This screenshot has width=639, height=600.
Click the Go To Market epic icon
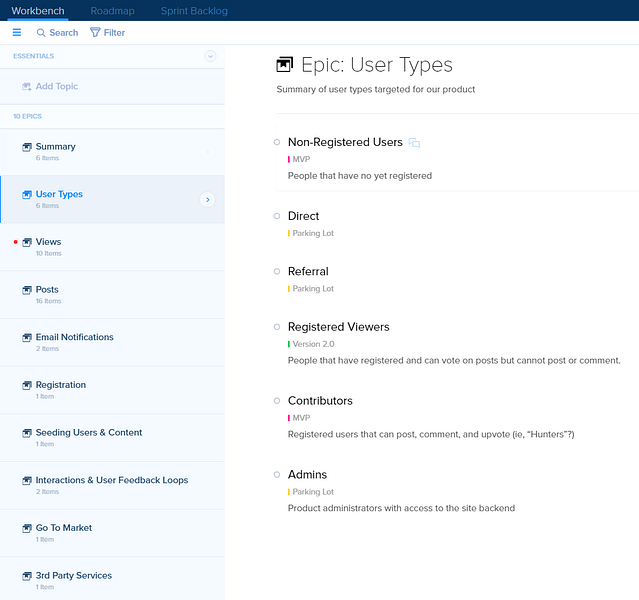point(27,528)
